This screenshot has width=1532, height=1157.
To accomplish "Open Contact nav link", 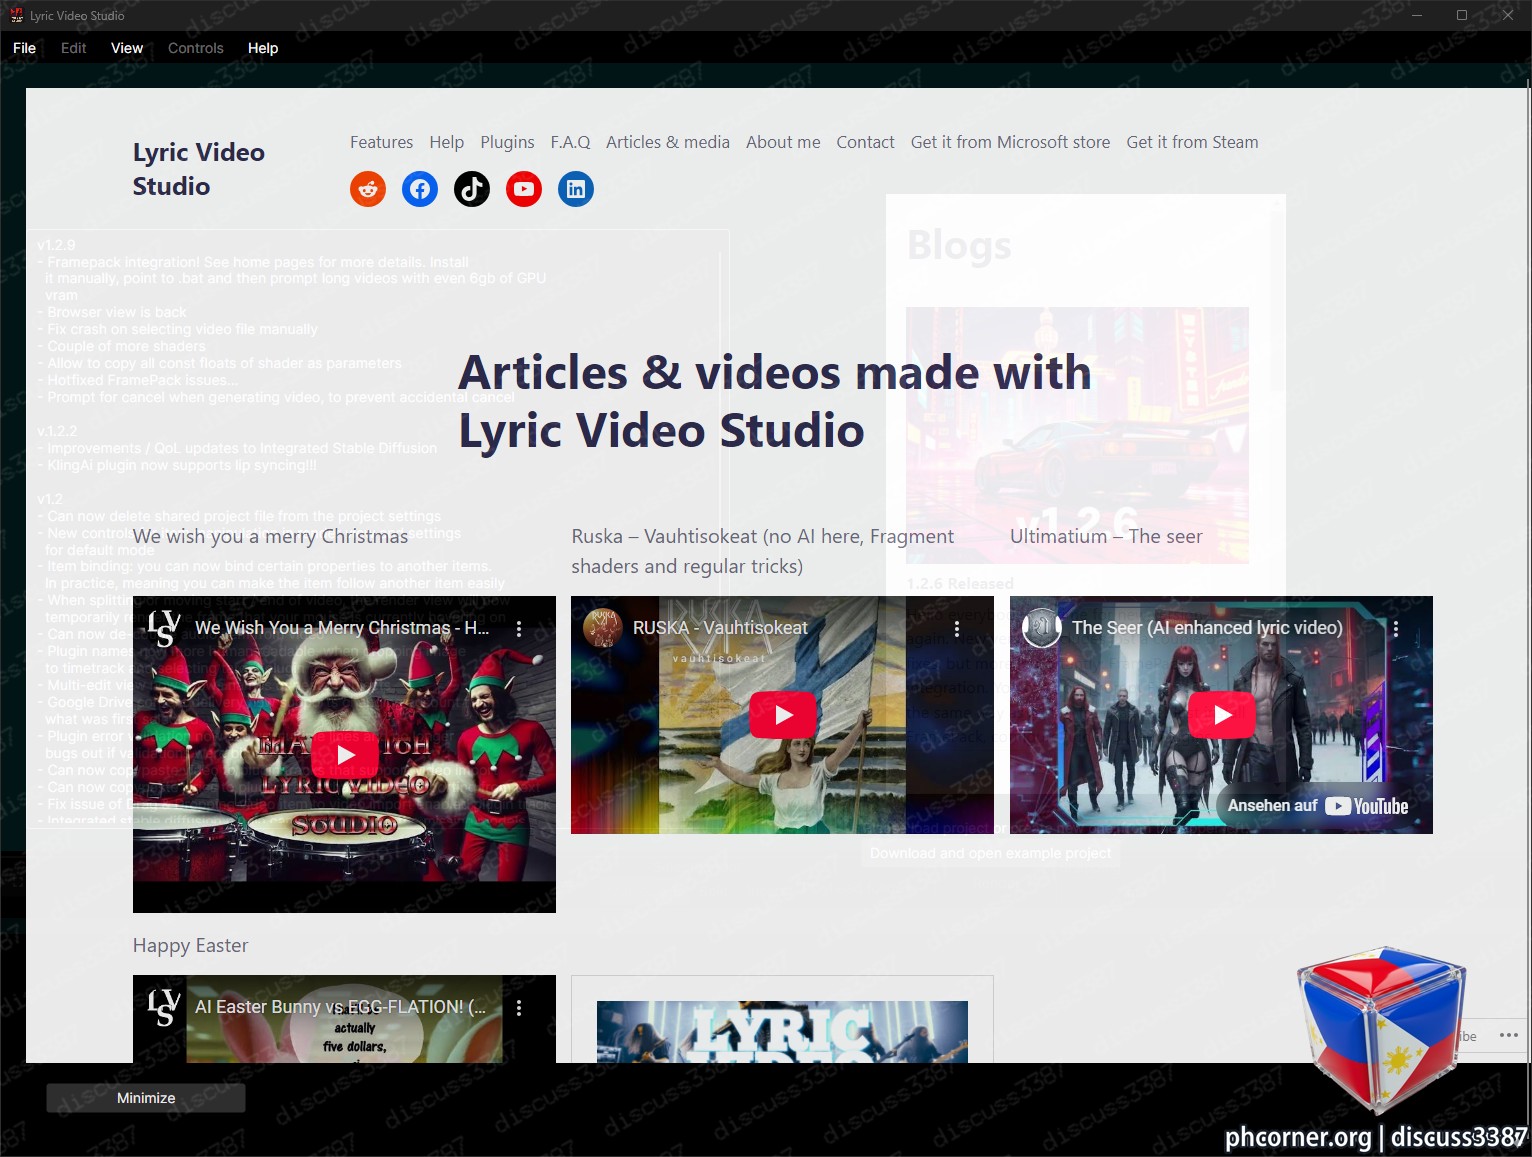I will coord(865,142).
